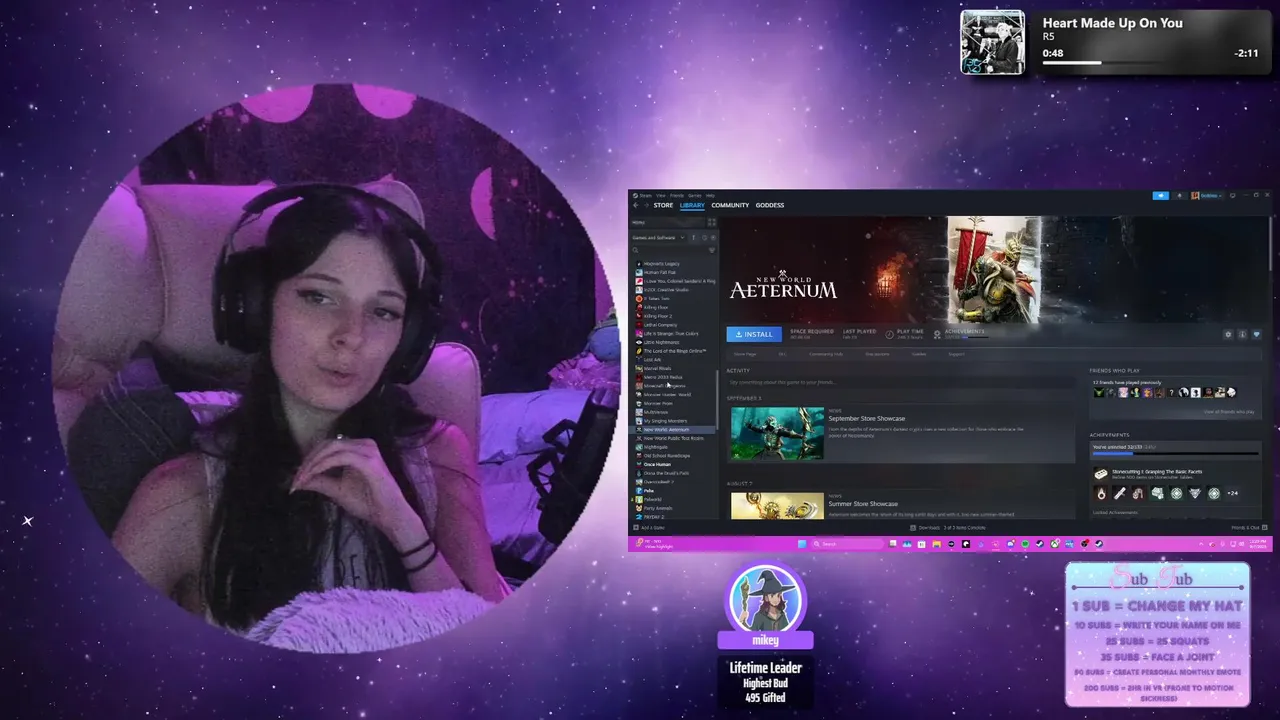Image resolution: width=1280 pixels, height=720 pixels.
Task: Open the Steam menu in menu bar
Action: (x=645, y=195)
